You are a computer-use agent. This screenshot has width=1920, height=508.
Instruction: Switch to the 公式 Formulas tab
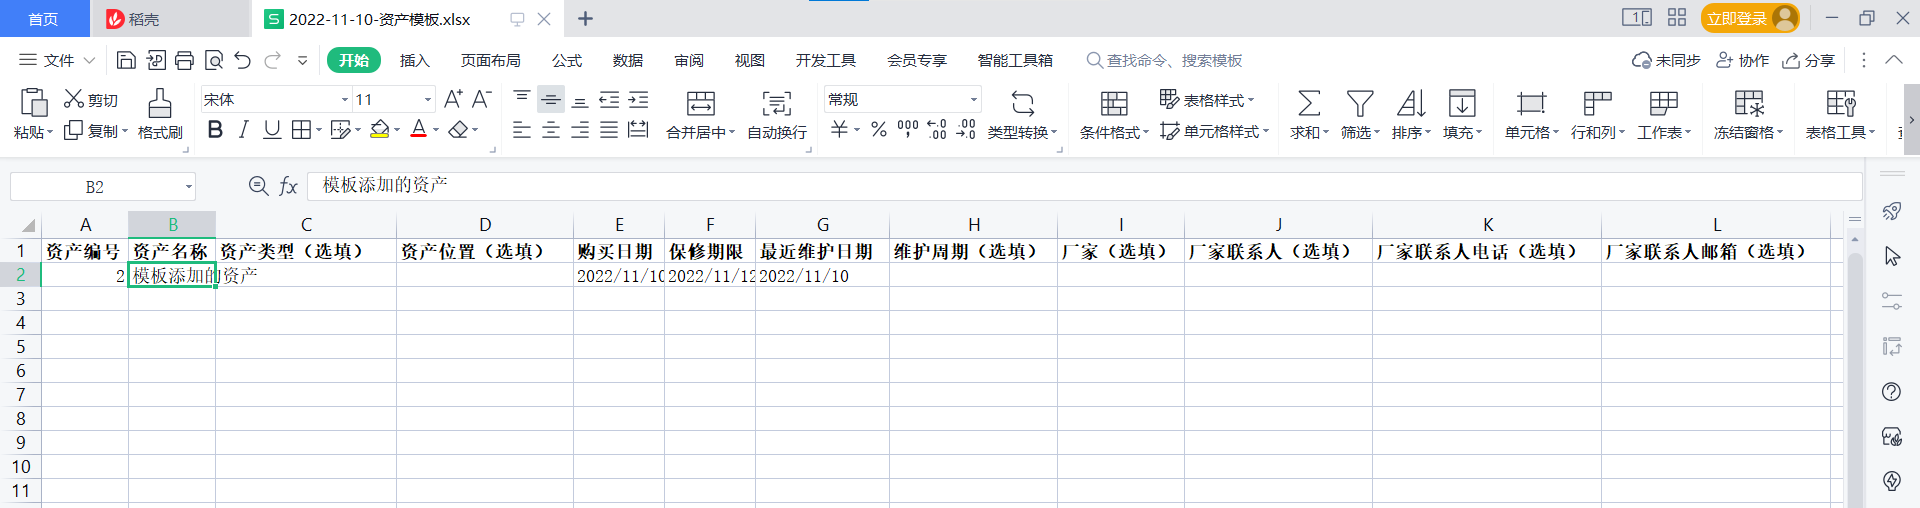click(567, 61)
